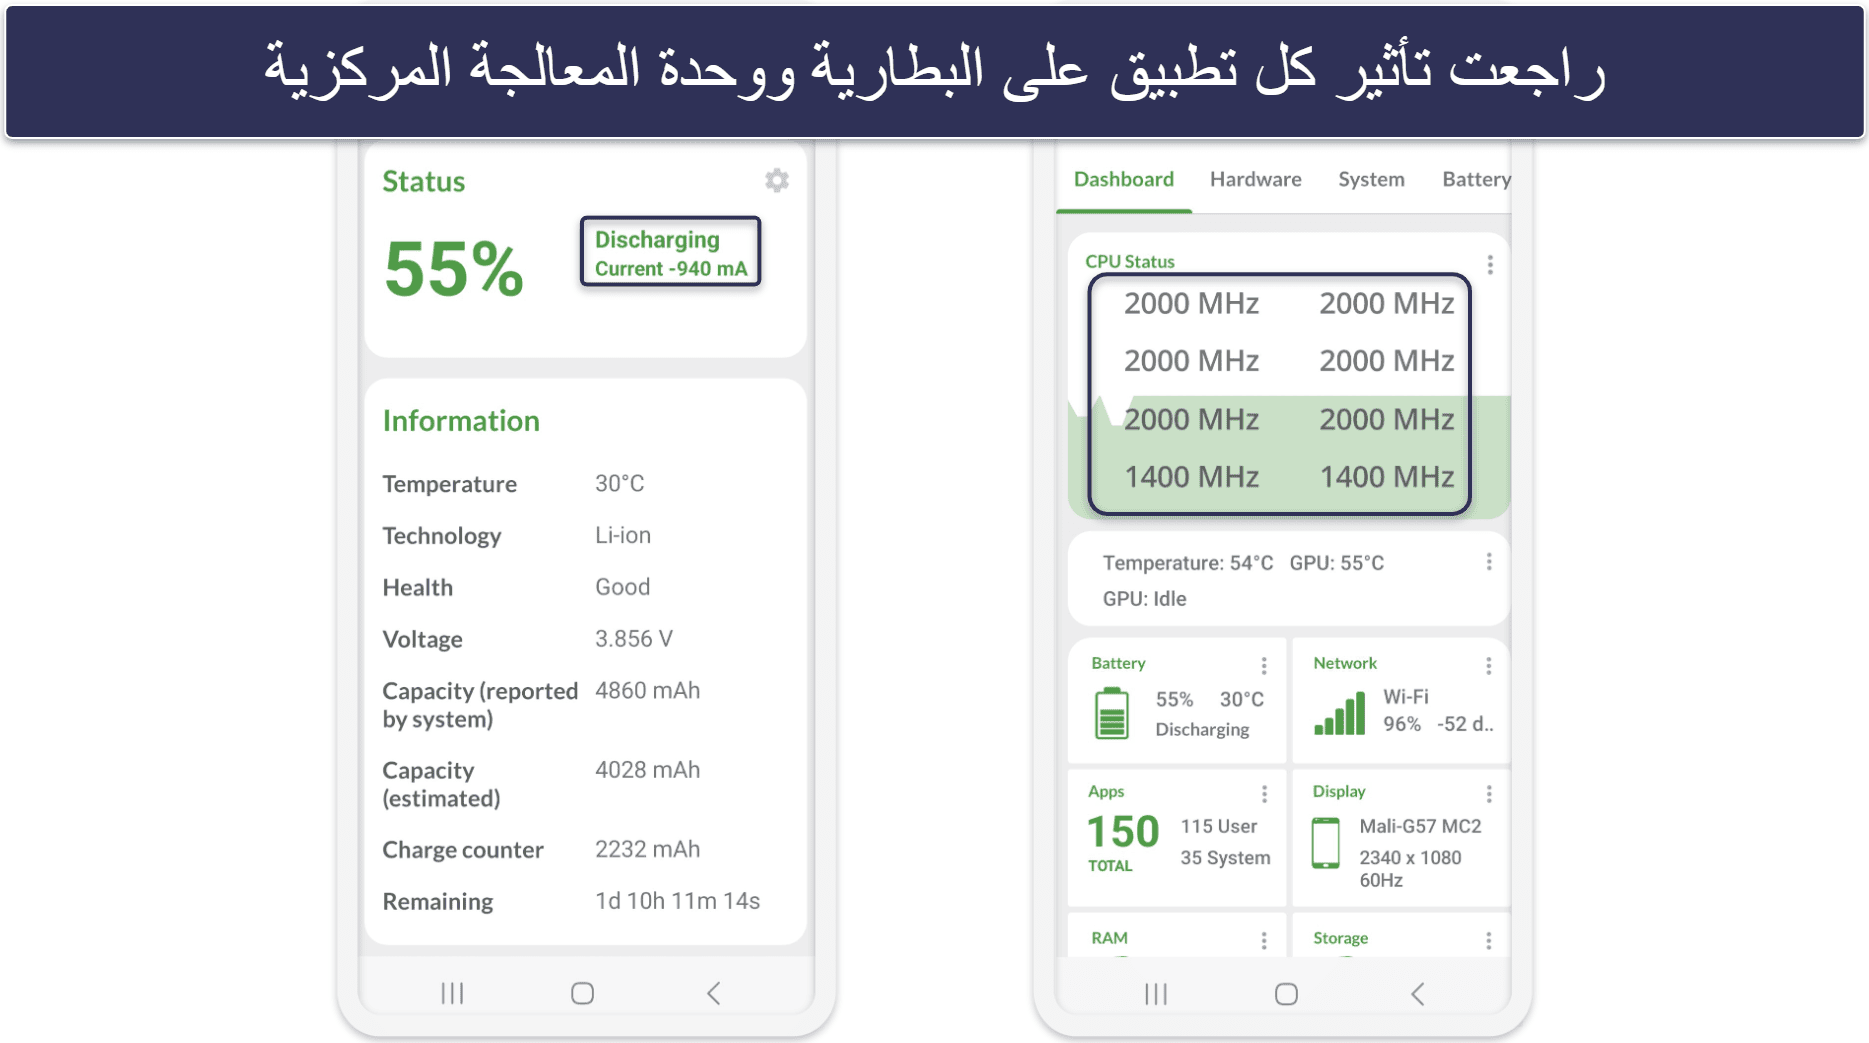Viewport: 1869px width, 1043px height.
Task: Tap the 55% battery percentage
Action: coord(454,269)
